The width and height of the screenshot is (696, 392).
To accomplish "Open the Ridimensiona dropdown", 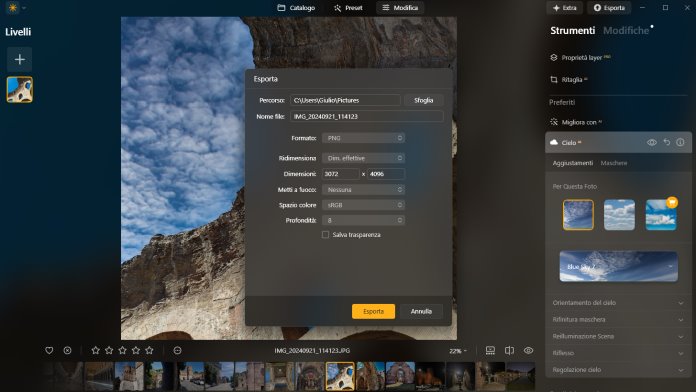I will tap(363, 158).
